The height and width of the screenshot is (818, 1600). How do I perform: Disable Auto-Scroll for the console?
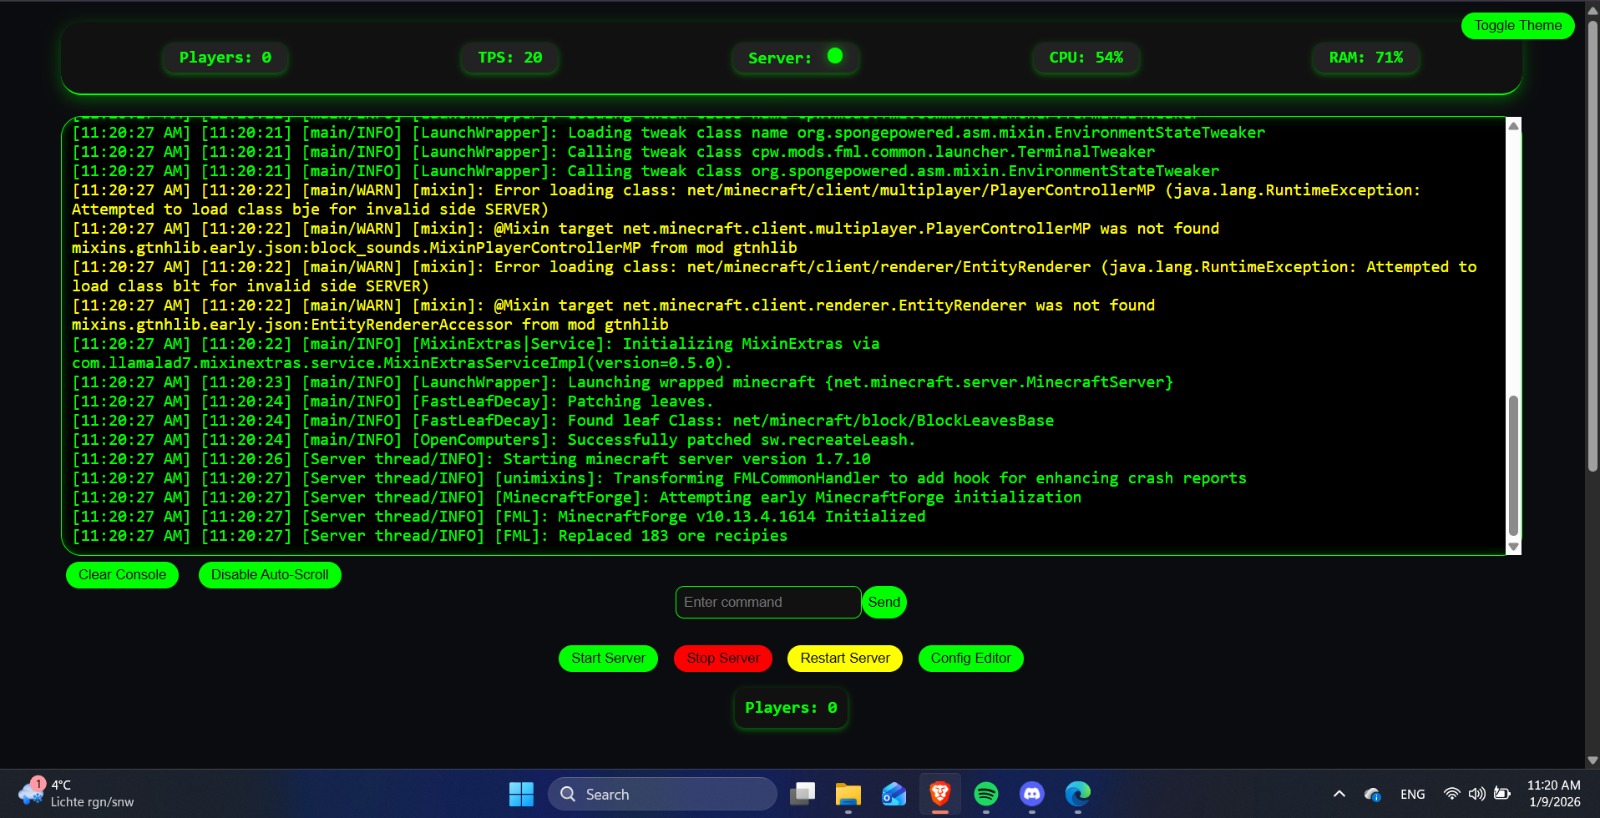(270, 575)
